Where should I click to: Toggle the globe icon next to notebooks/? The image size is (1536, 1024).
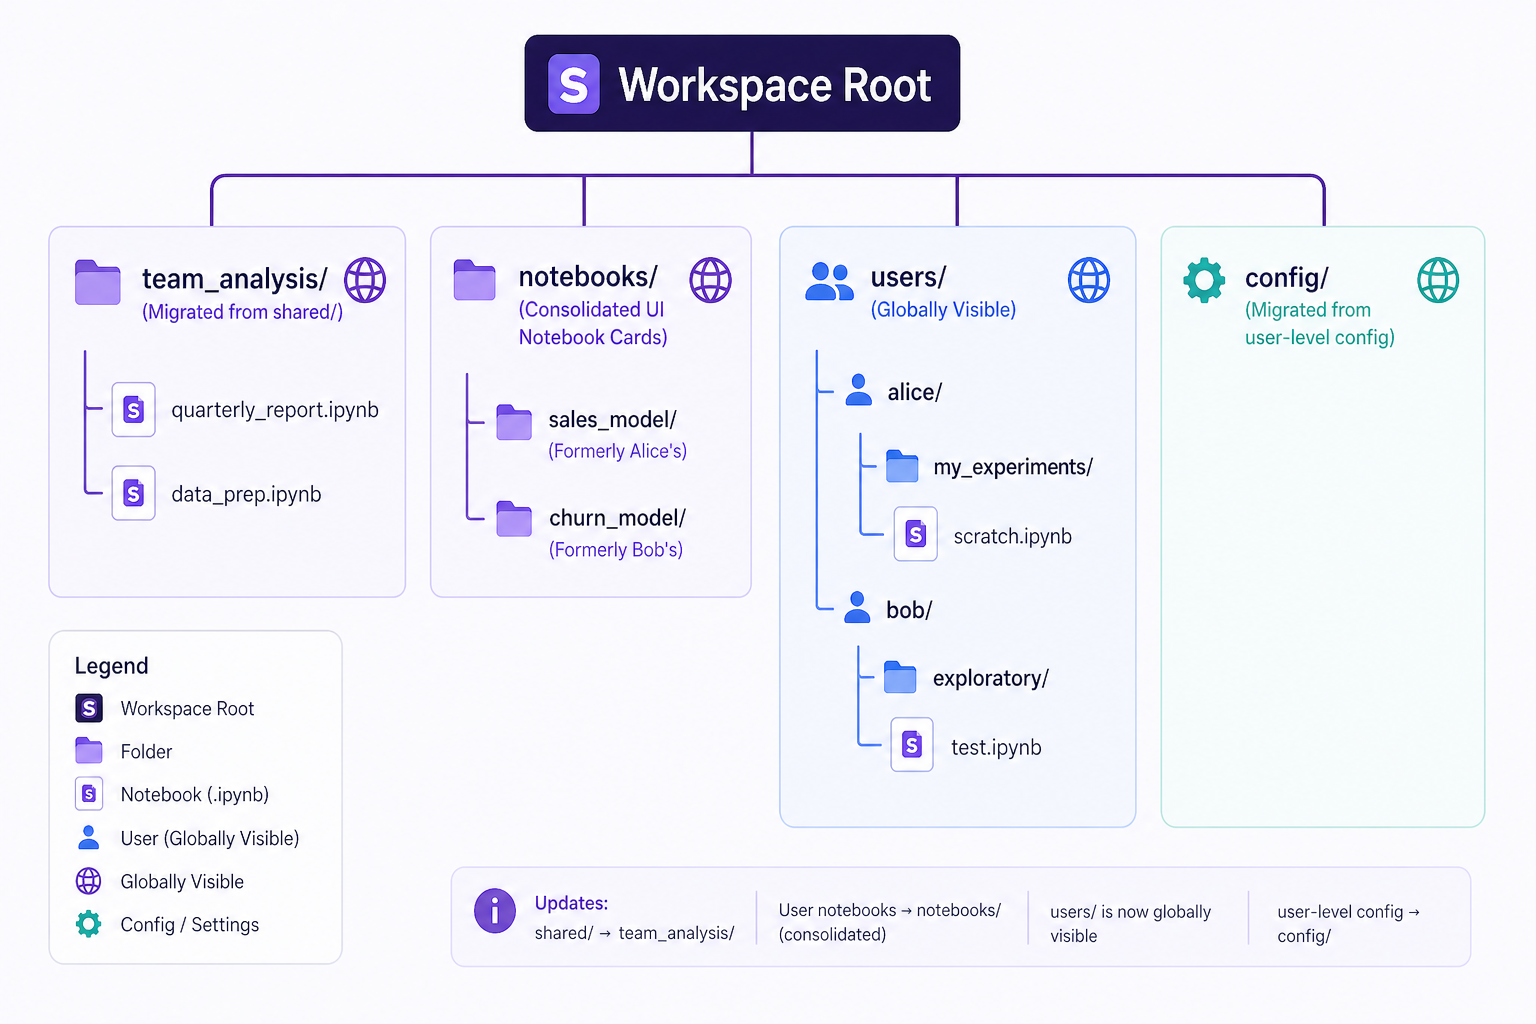710,280
